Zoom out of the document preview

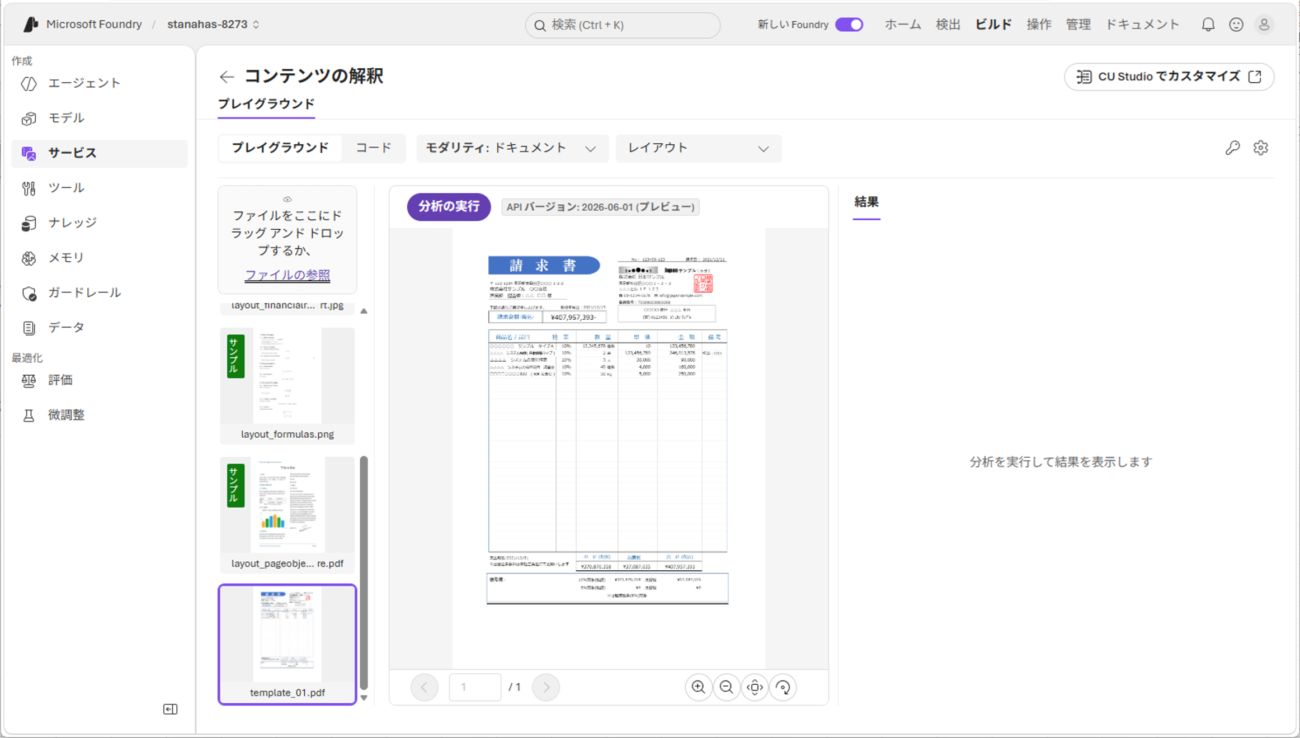pos(727,687)
